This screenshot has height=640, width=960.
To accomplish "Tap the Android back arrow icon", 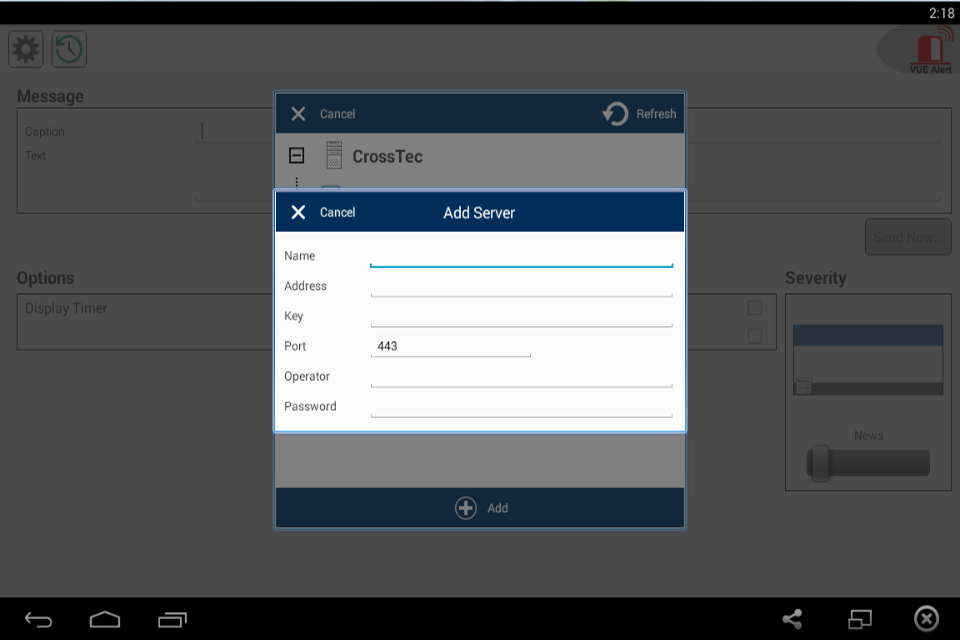I will click(38, 620).
